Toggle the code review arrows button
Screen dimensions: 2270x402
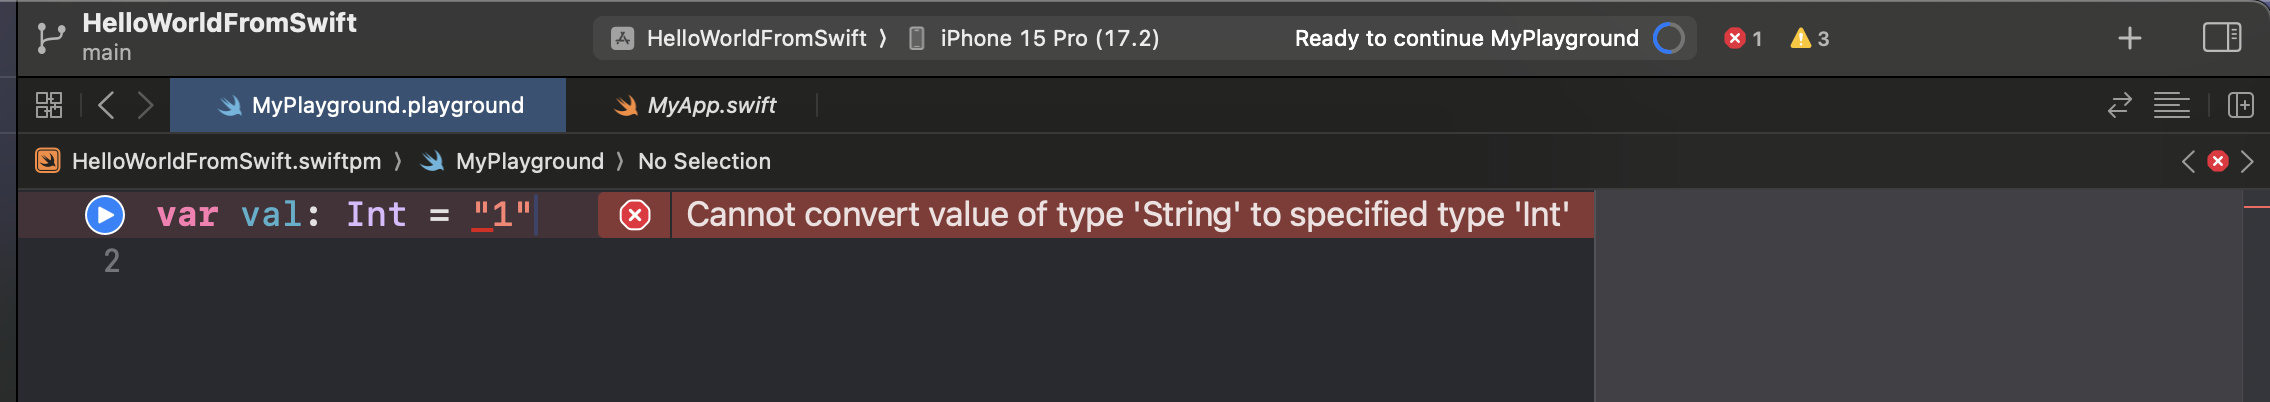[x=2120, y=105]
